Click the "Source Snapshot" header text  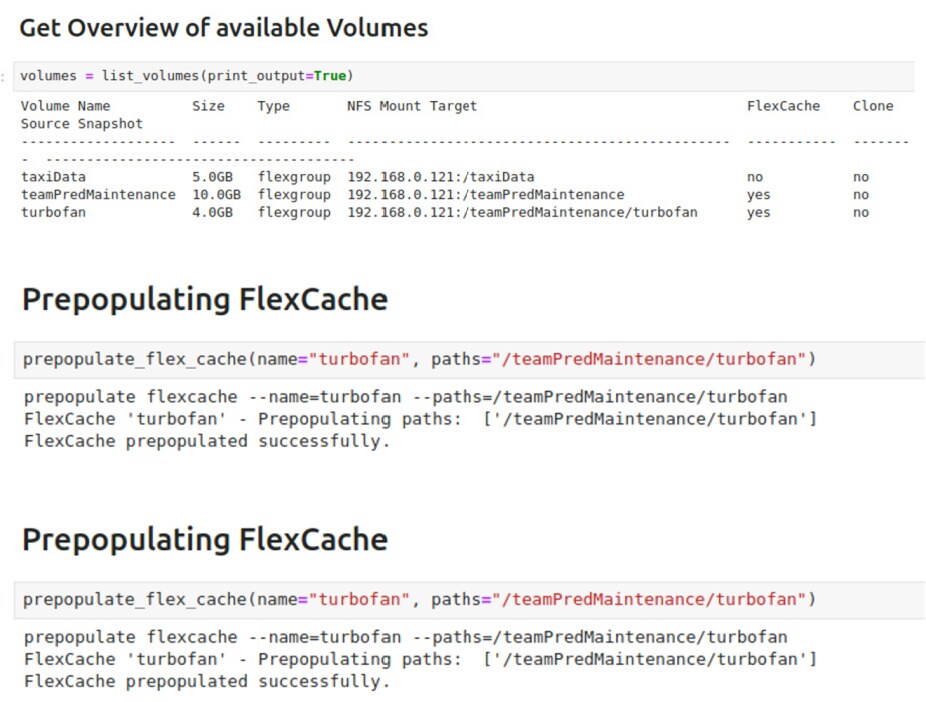tap(82, 124)
